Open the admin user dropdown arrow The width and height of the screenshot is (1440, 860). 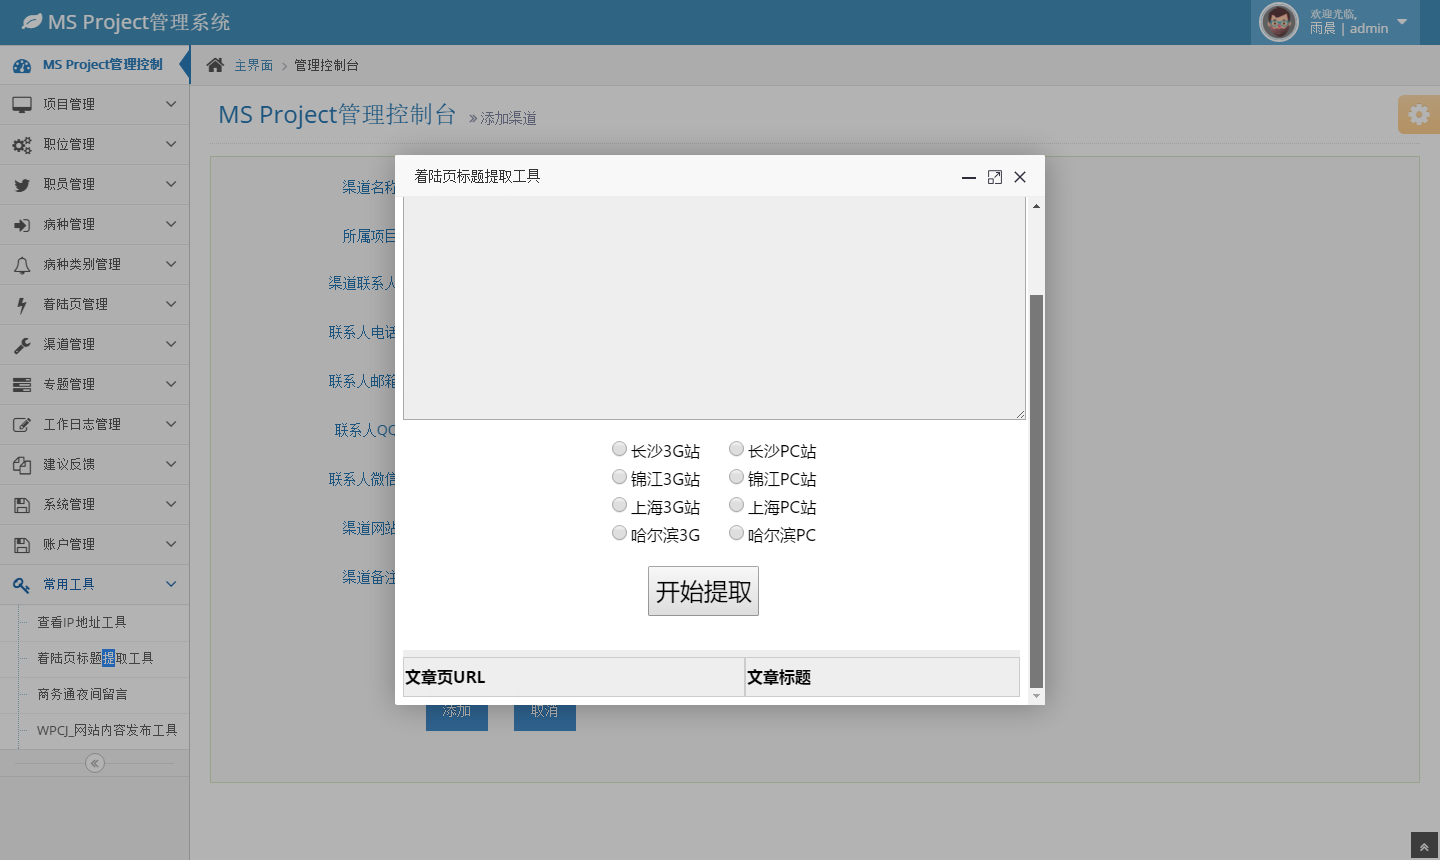pyautogui.click(x=1402, y=22)
